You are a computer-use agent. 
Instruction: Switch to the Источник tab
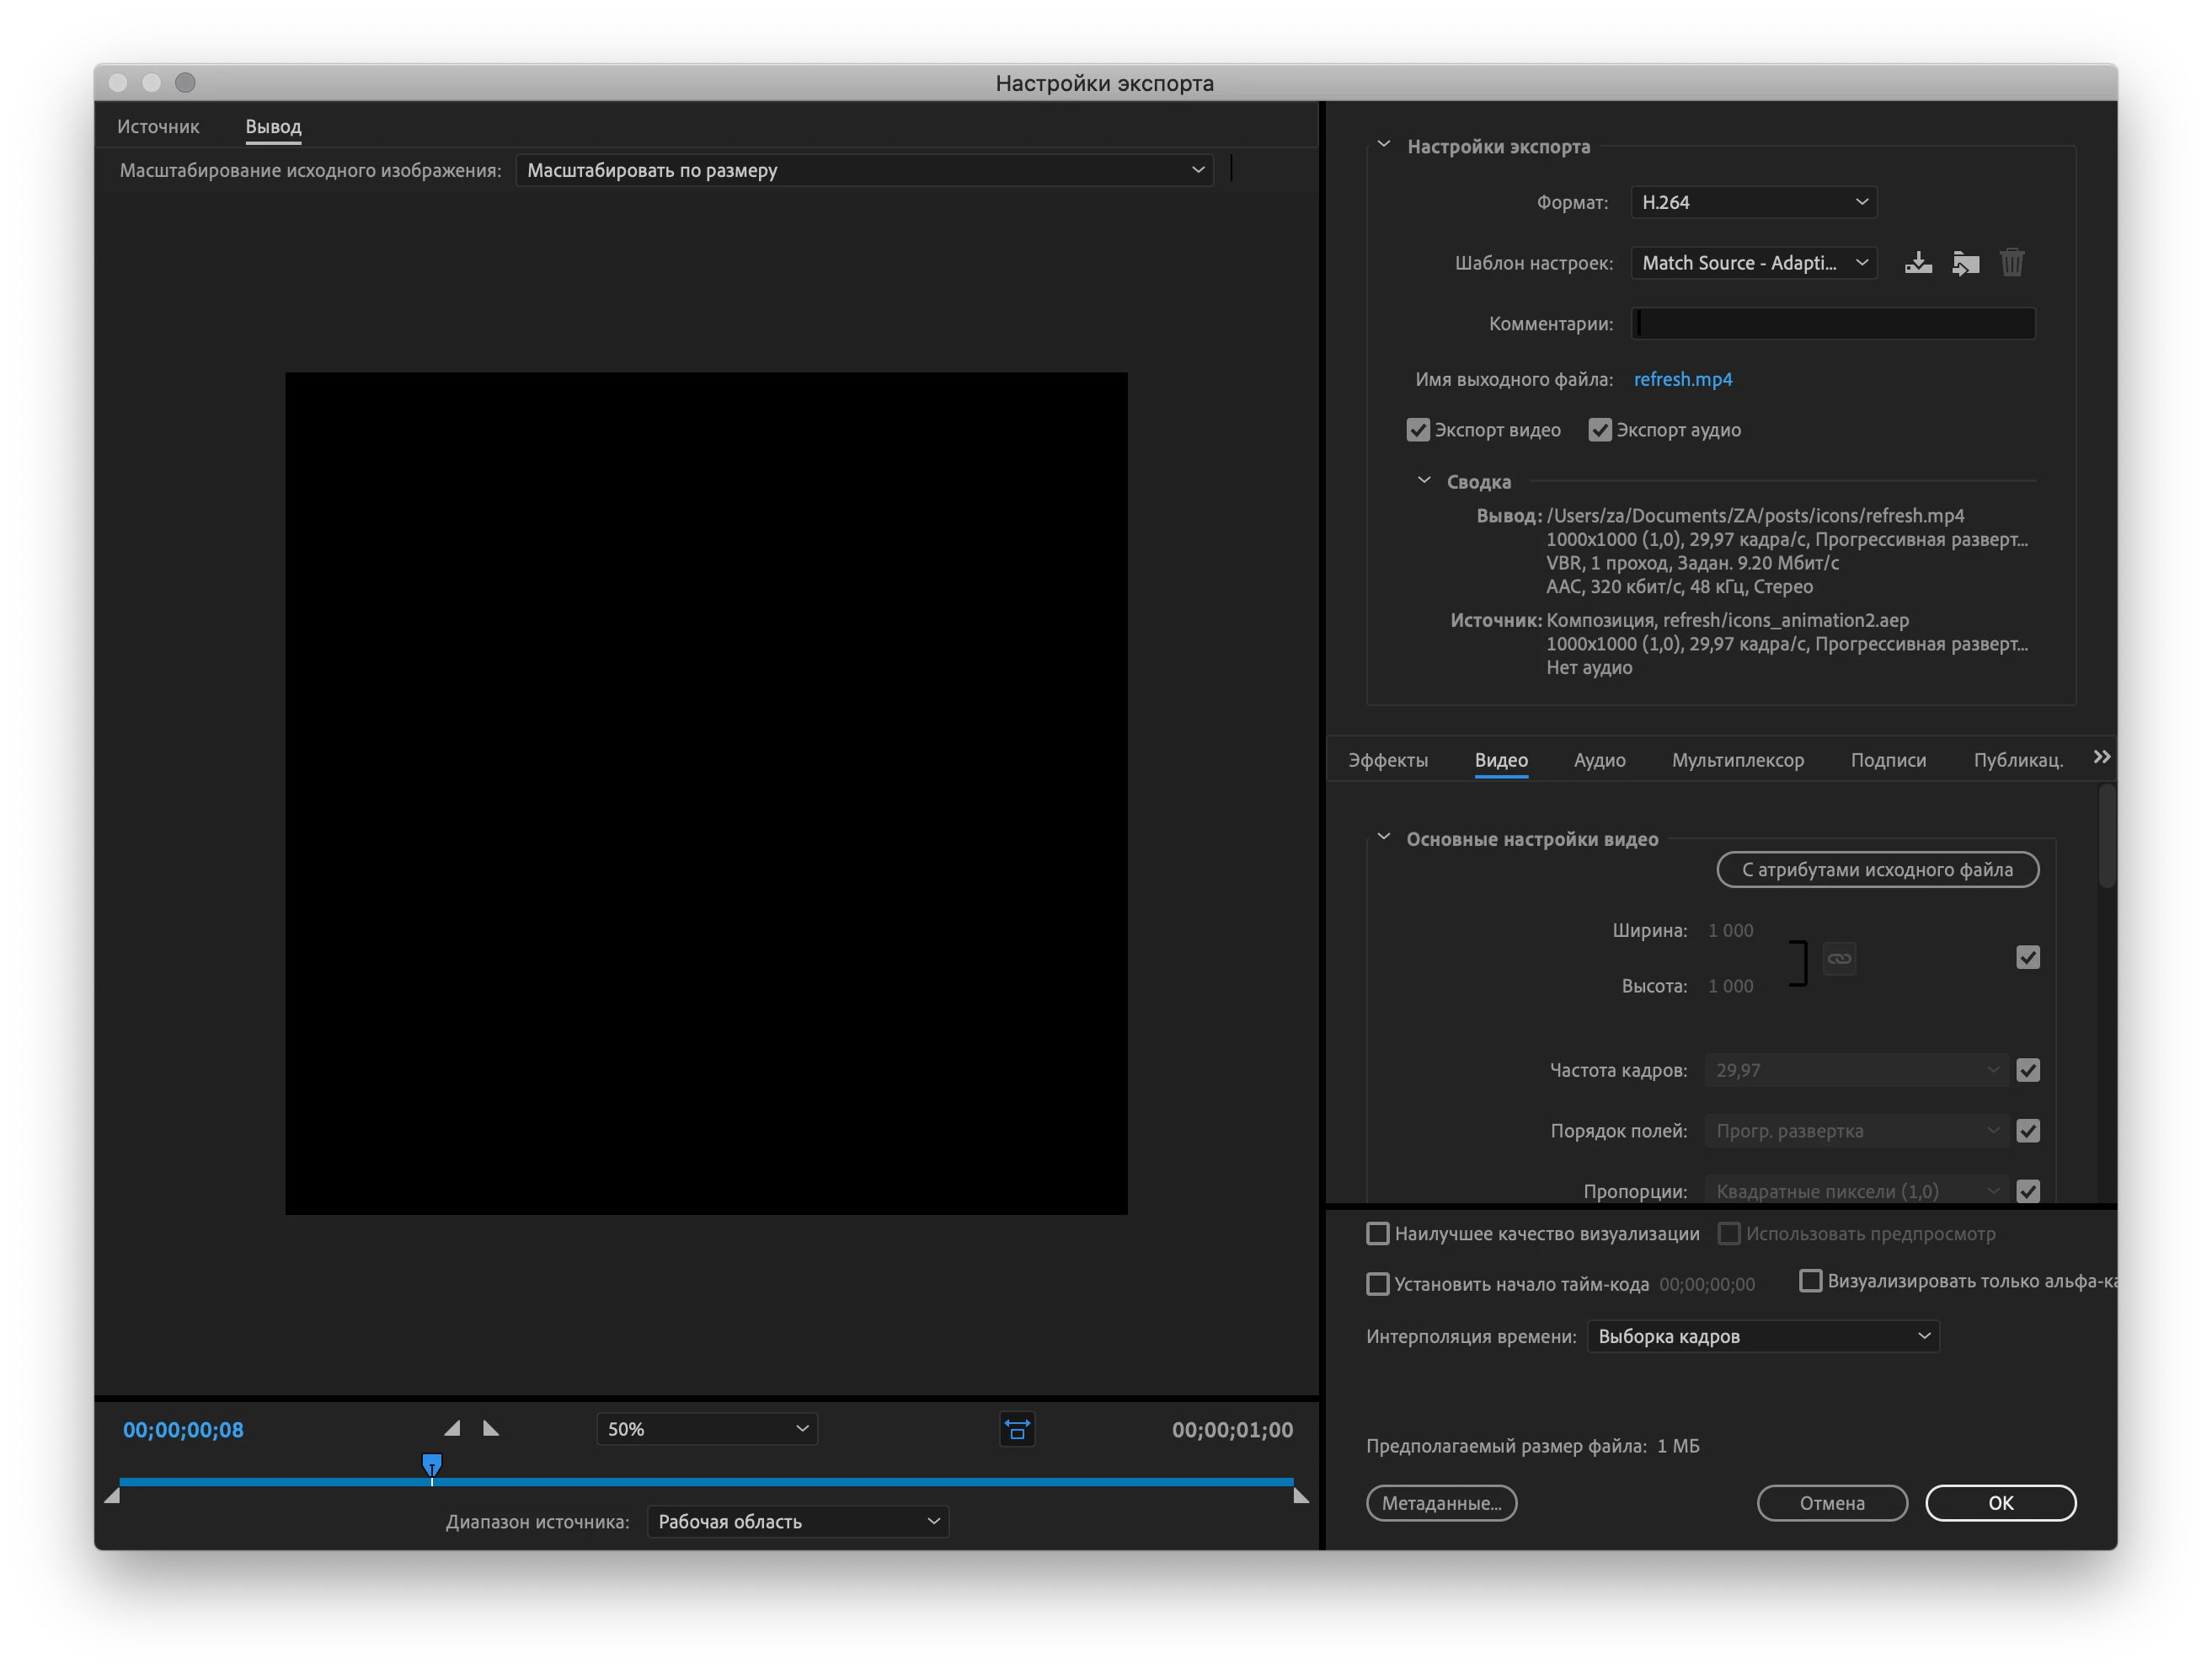[158, 127]
